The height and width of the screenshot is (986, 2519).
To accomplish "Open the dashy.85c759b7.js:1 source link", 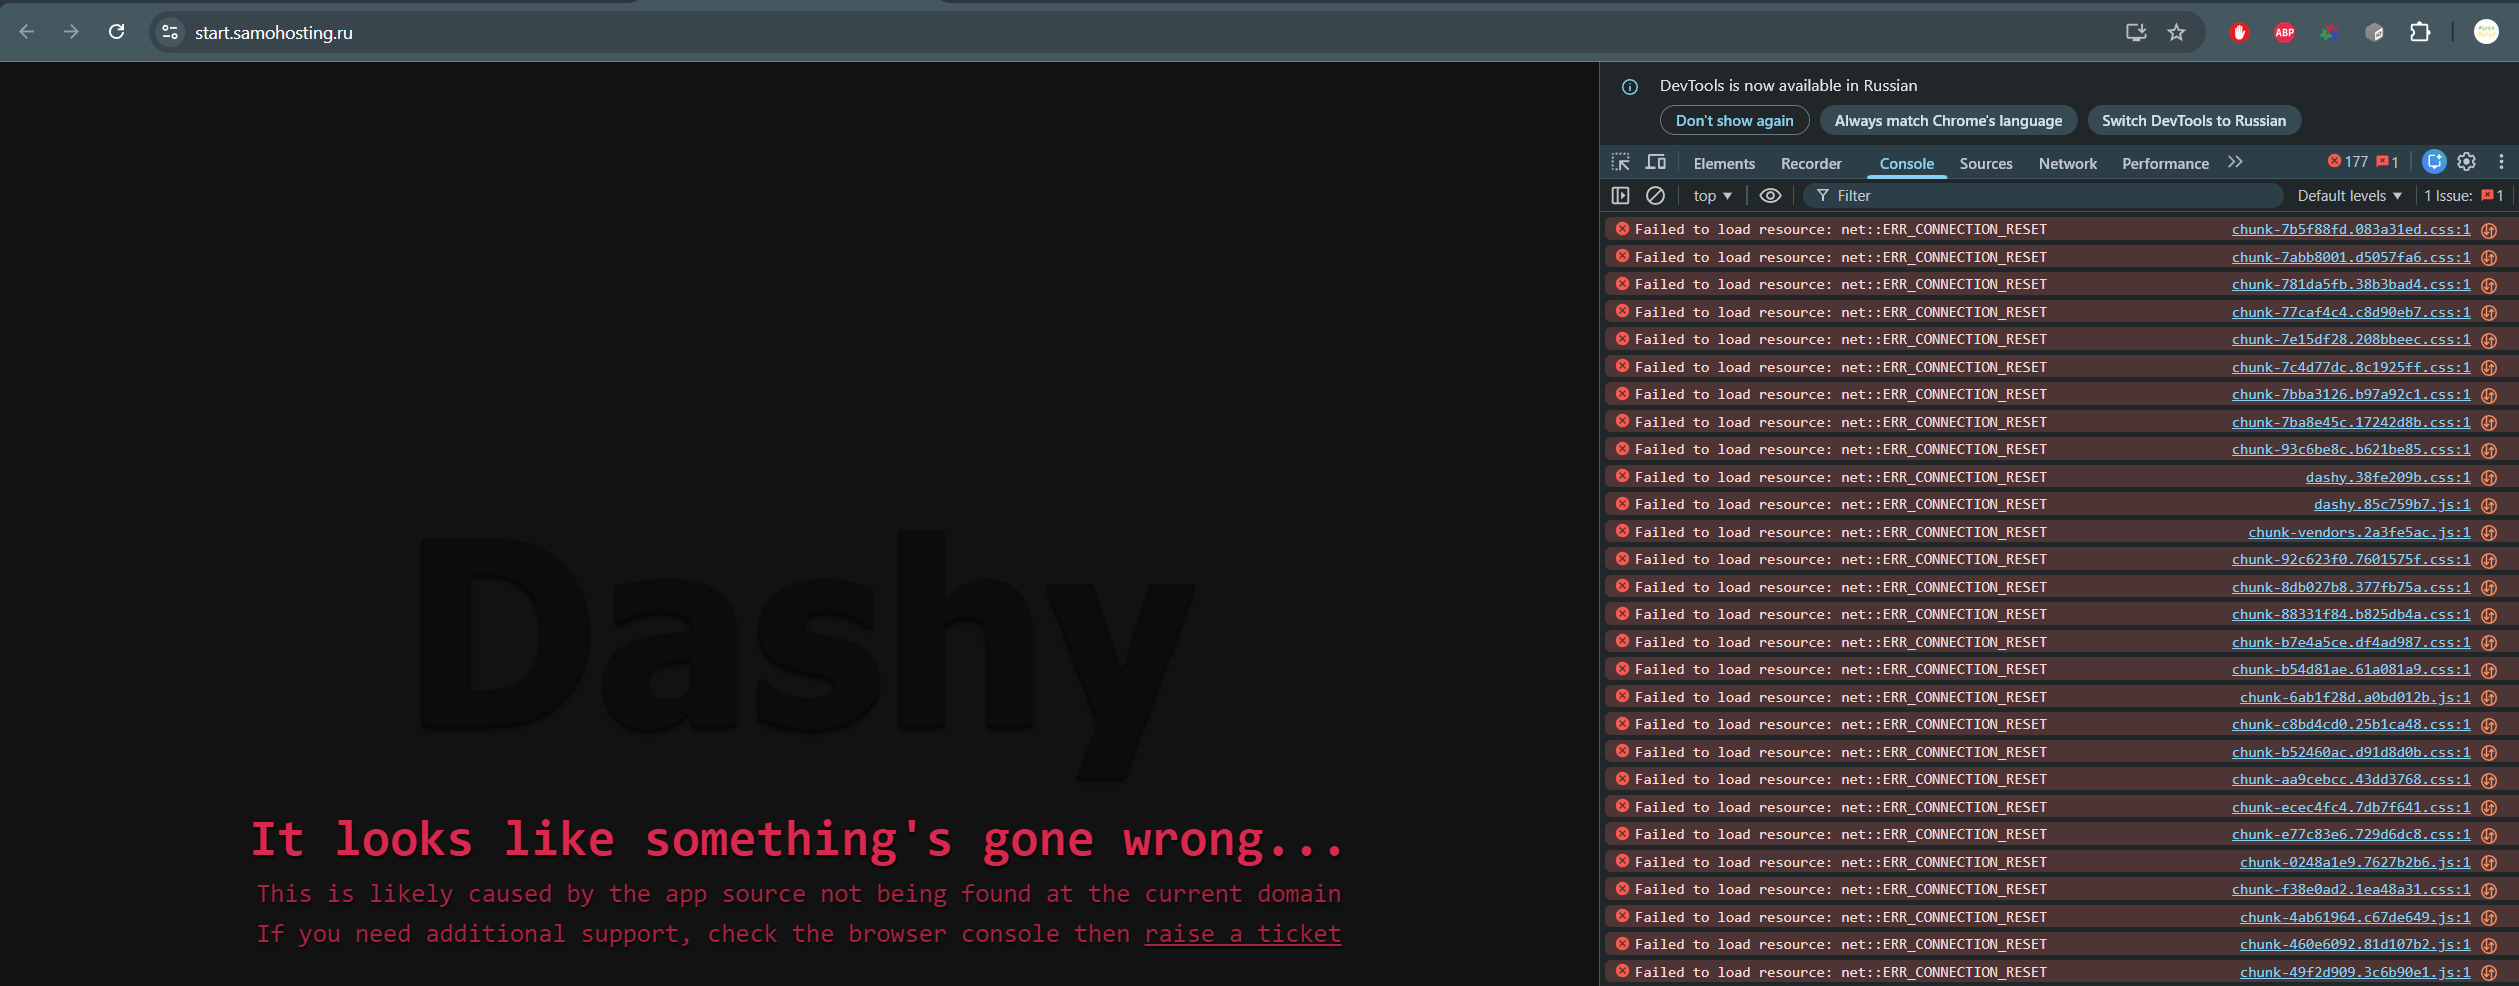I will pyautogui.click(x=2391, y=505).
